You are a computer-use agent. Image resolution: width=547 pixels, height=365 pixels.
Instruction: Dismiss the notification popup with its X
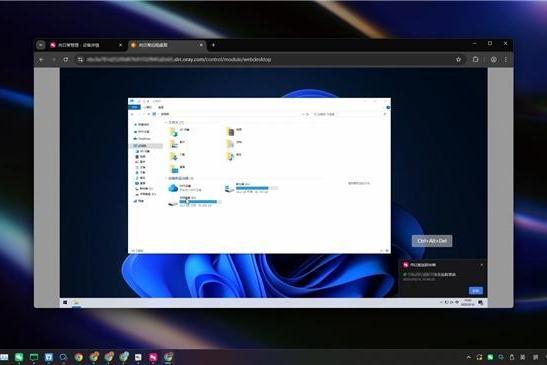click(x=482, y=265)
